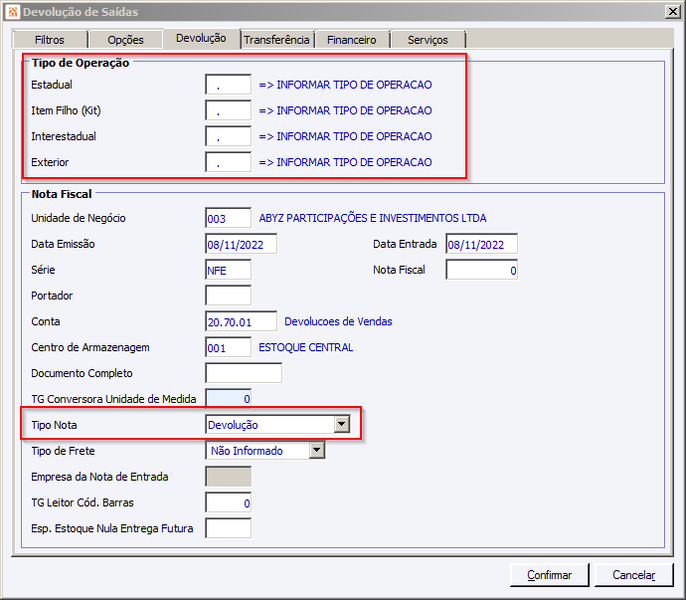Click Esp. Estoque Nula Entrega Futura field

[x=228, y=528]
